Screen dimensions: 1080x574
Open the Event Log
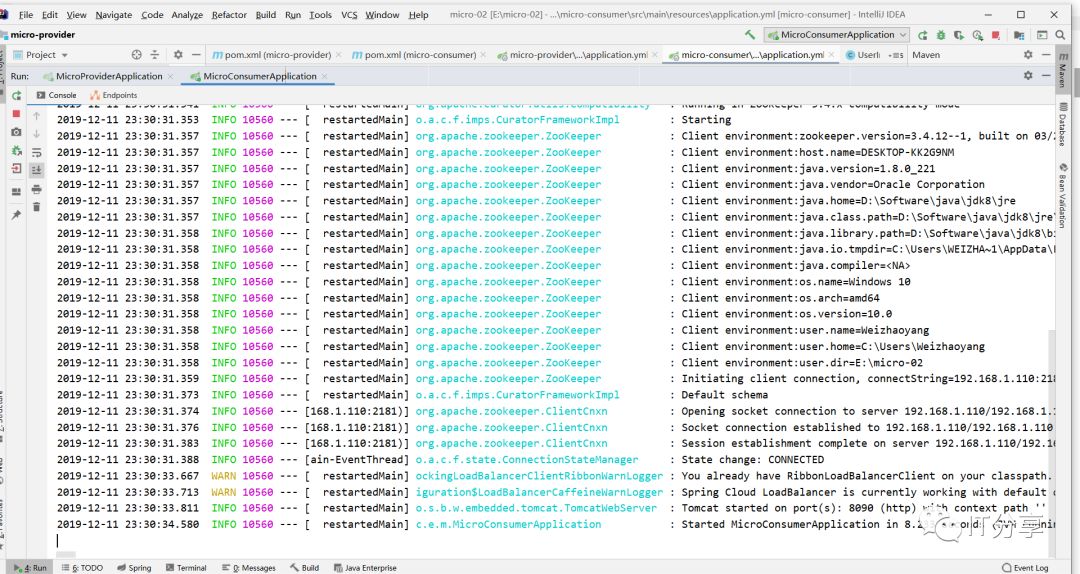coord(1026,568)
